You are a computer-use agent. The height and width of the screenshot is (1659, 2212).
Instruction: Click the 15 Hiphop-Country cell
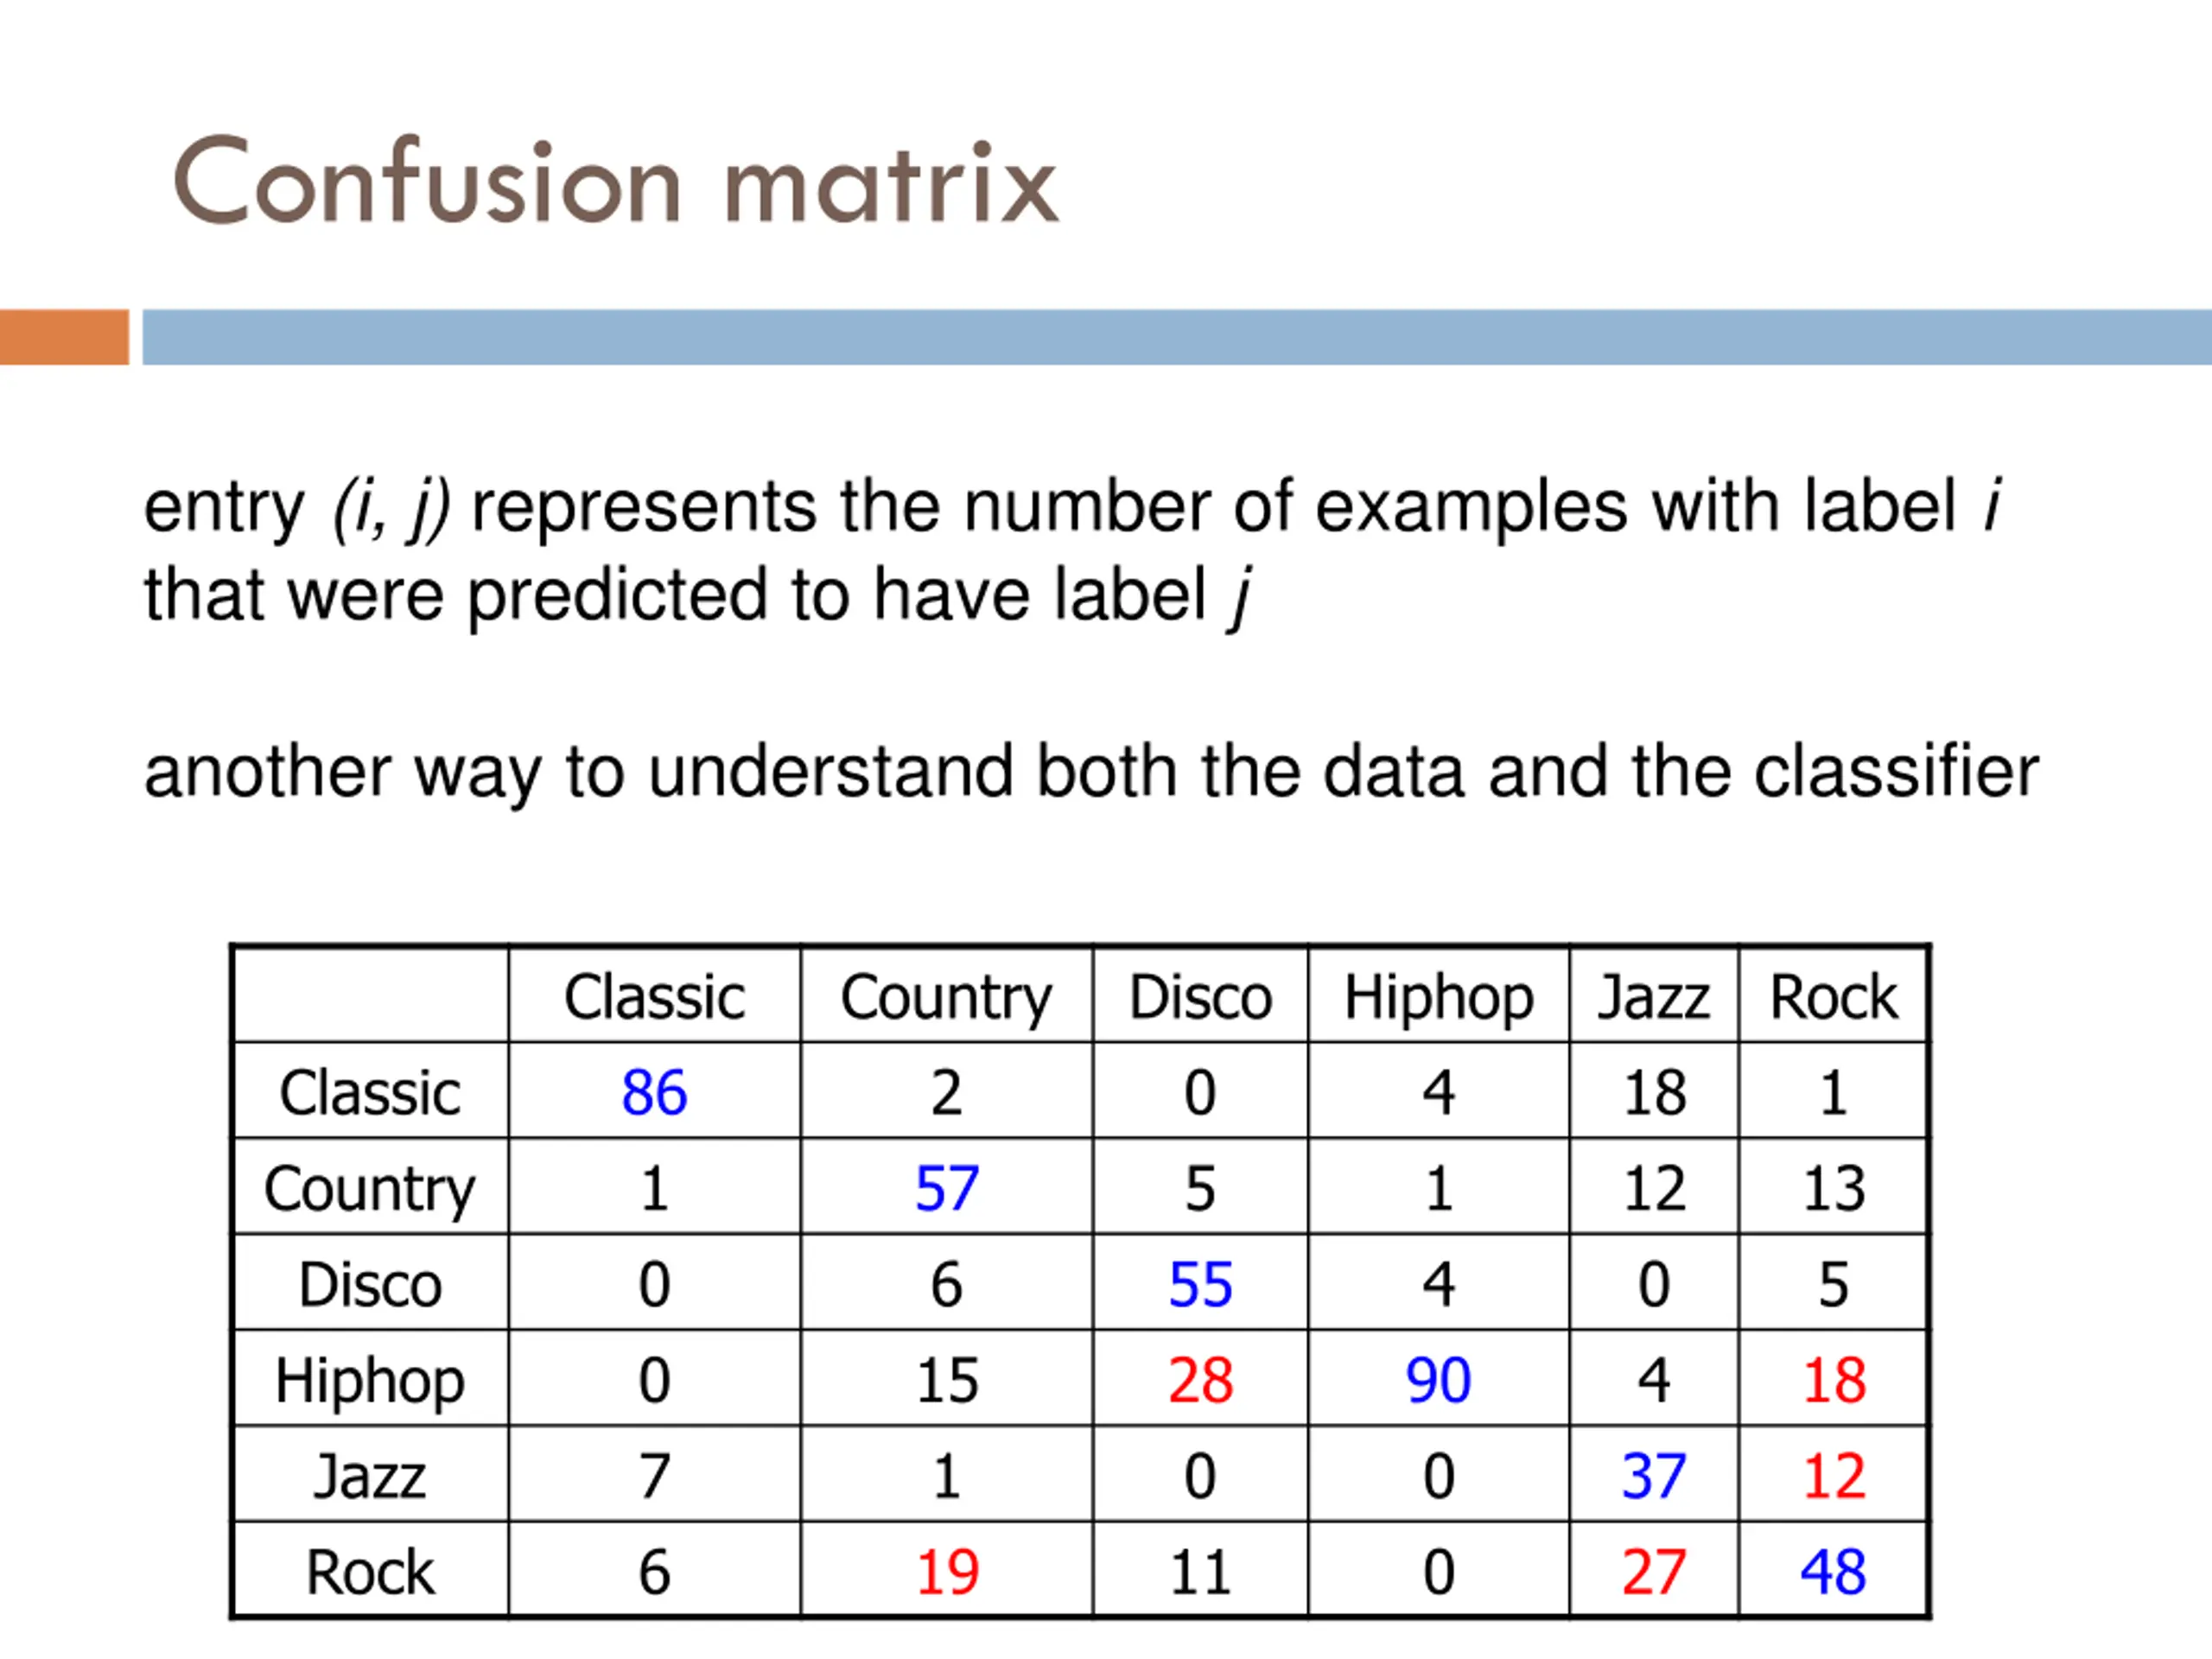click(x=946, y=1378)
